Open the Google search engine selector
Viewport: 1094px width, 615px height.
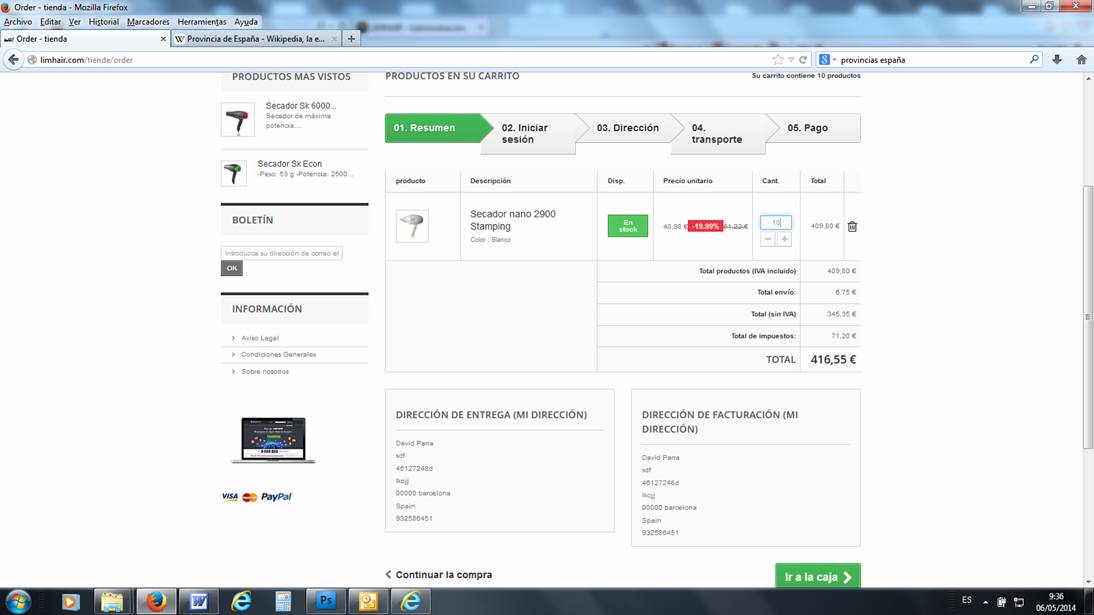click(827, 60)
